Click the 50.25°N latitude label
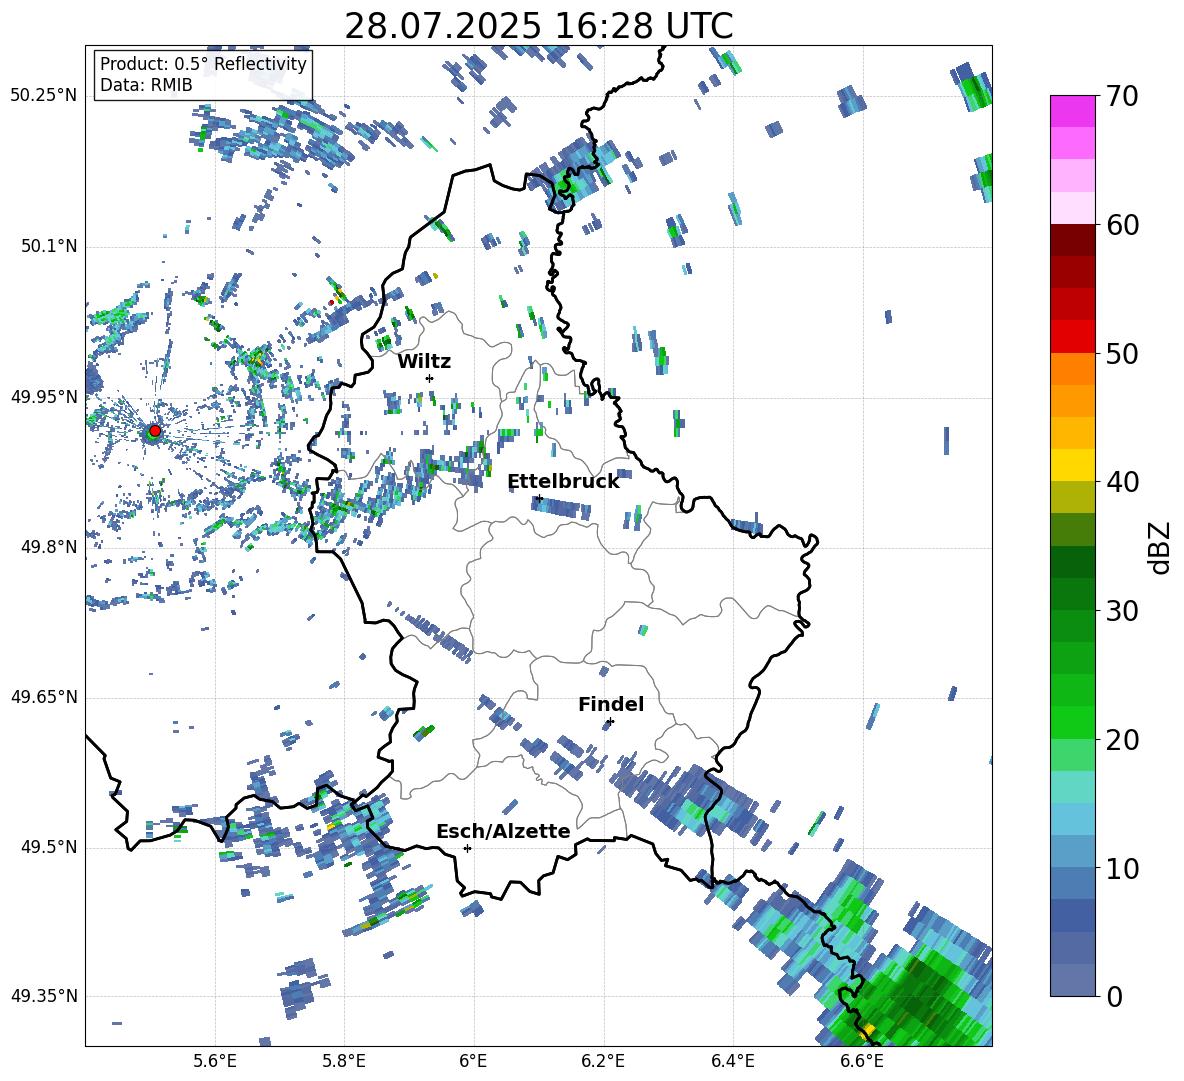Screen dimensions: 1184x1081 (44, 96)
